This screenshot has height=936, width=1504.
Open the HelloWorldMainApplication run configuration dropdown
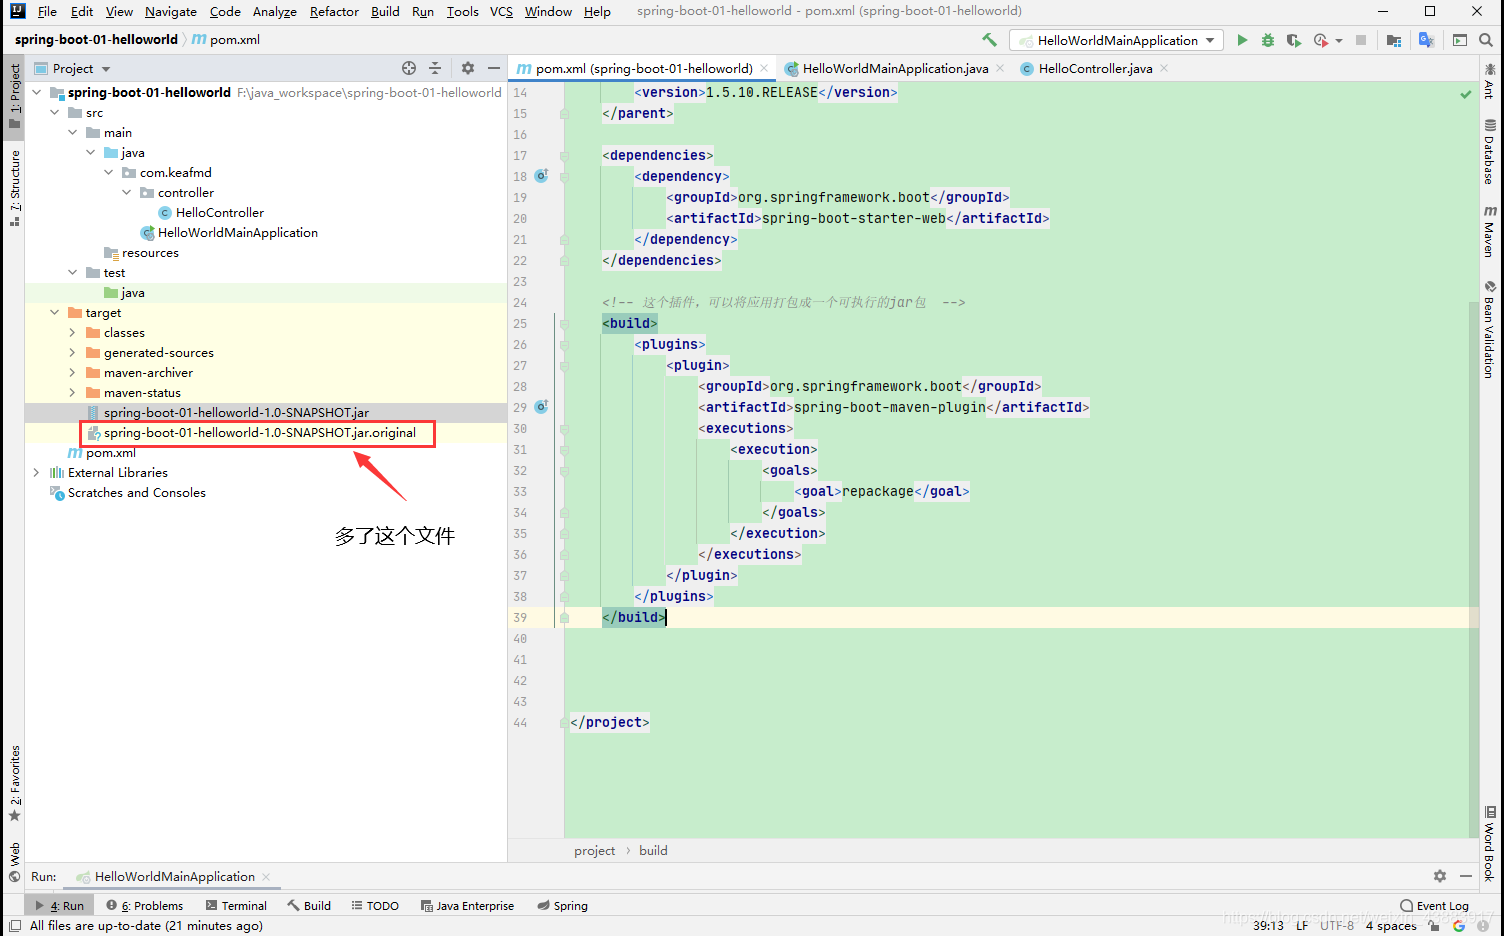(x=1116, y=40)
